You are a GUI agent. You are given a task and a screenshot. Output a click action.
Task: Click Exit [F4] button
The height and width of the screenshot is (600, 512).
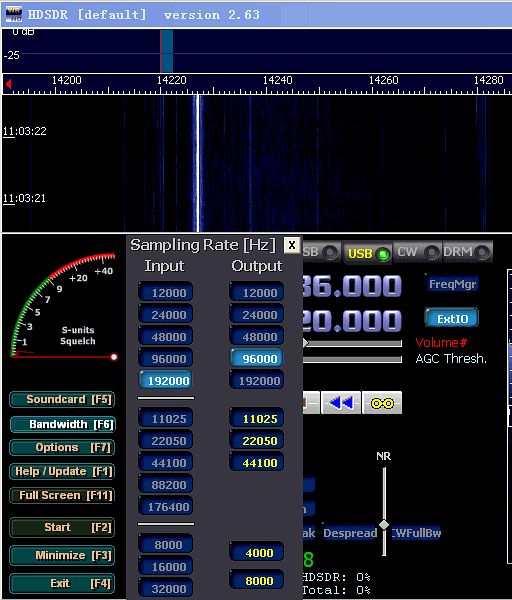click(62, 584)
